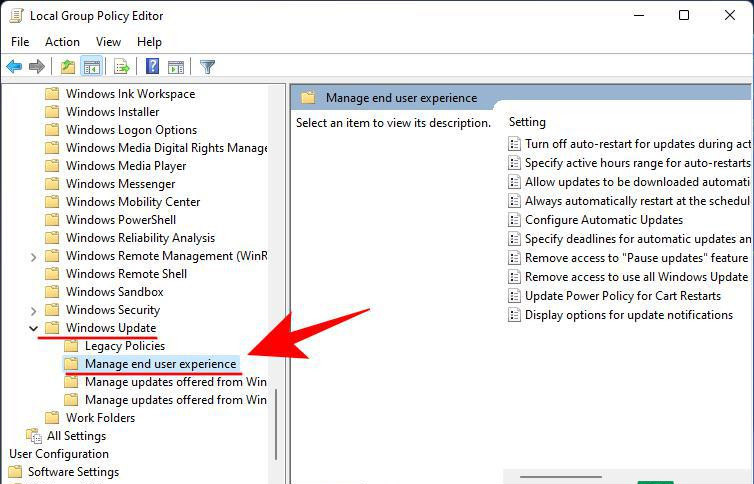Open Update Power Policy for Cart Restarts
Screen dimensions: 754x484
click(x=623, y=296)
